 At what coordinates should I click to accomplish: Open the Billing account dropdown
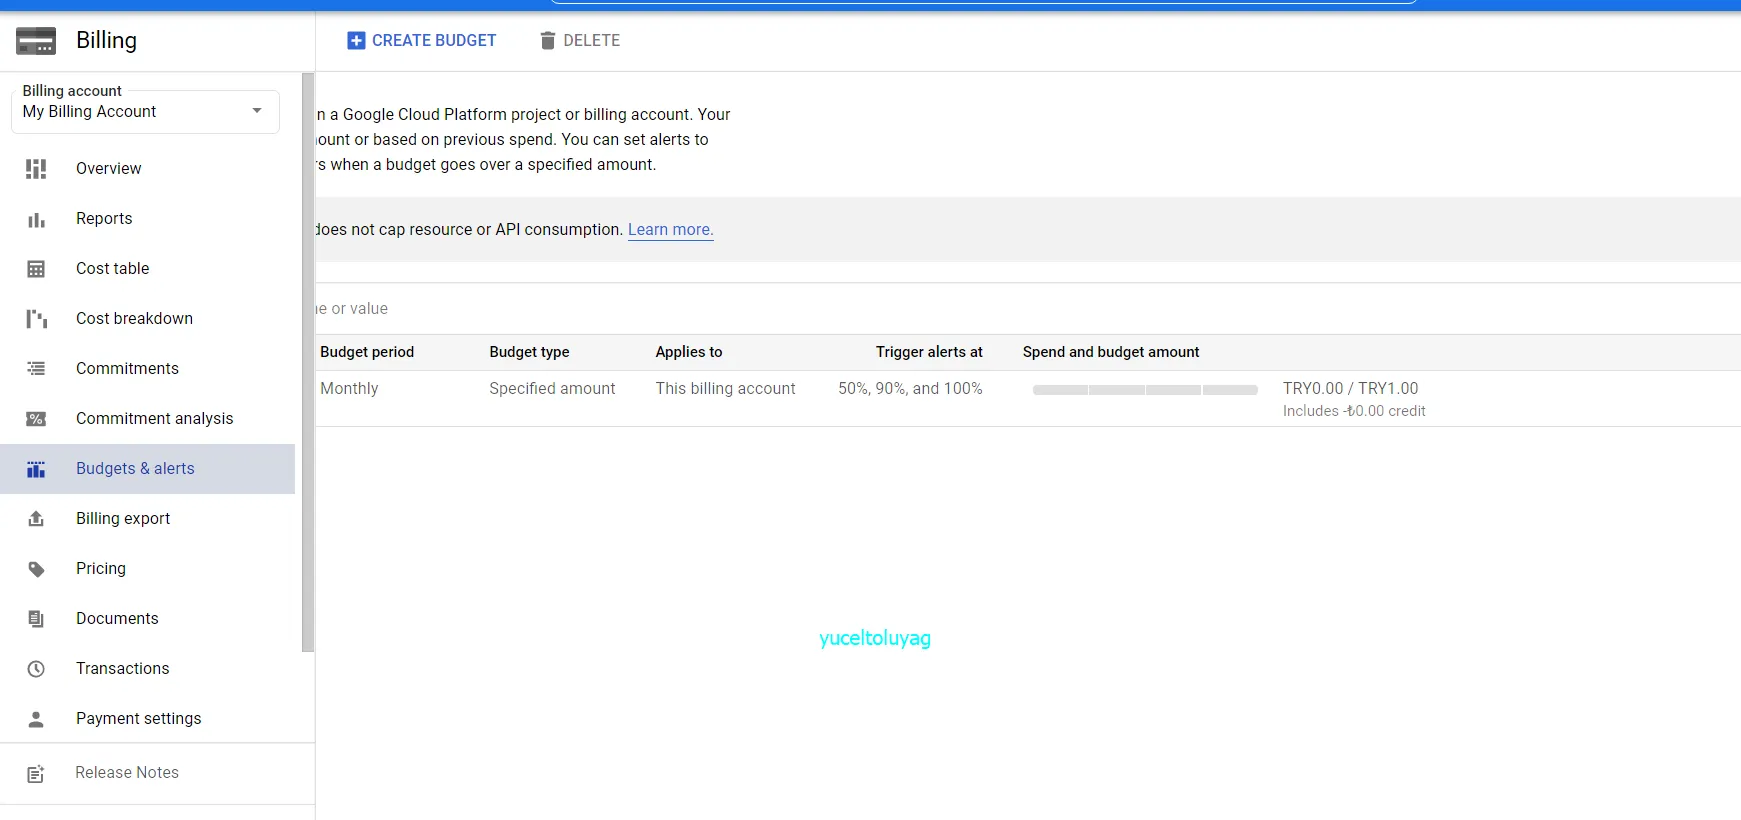[x=145, y=111]
